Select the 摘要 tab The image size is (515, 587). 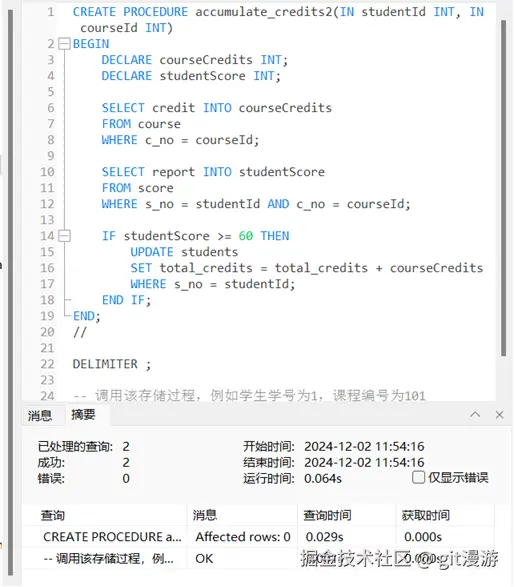83,414
